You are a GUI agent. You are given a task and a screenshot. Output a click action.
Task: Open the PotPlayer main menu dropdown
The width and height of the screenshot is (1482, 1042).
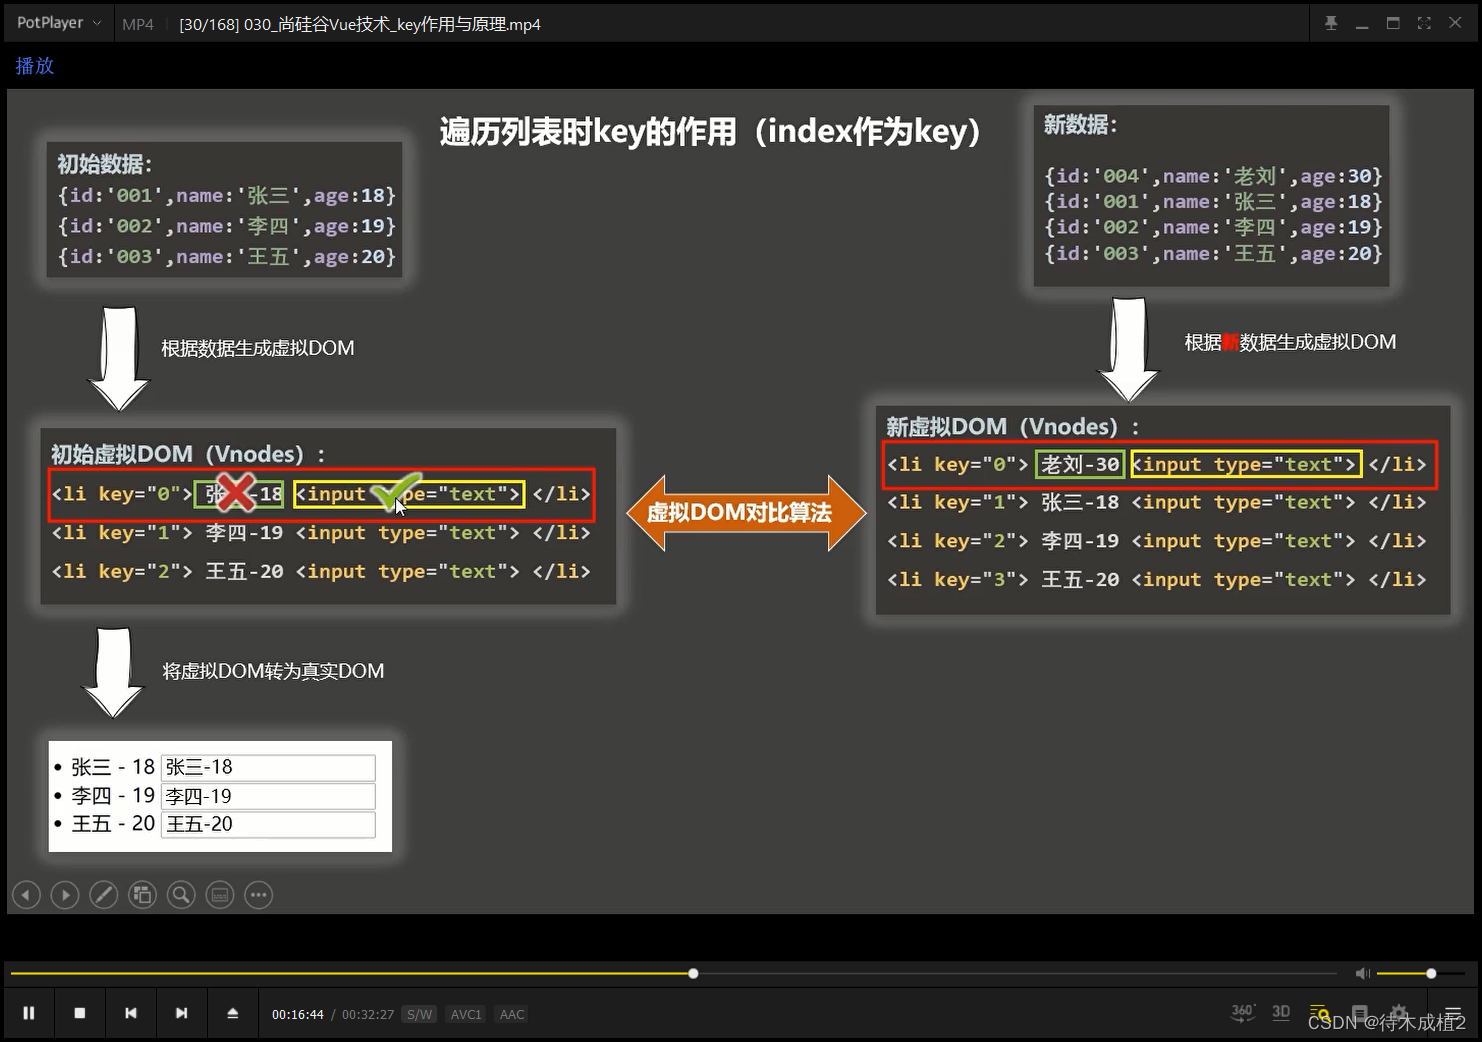tap(59, 22)
